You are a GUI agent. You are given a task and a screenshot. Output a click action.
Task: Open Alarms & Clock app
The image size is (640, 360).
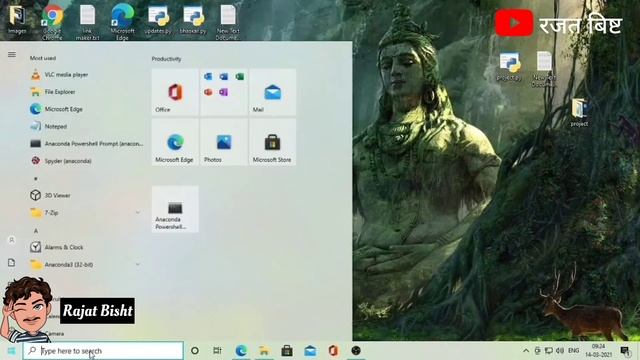coord(57,247)
